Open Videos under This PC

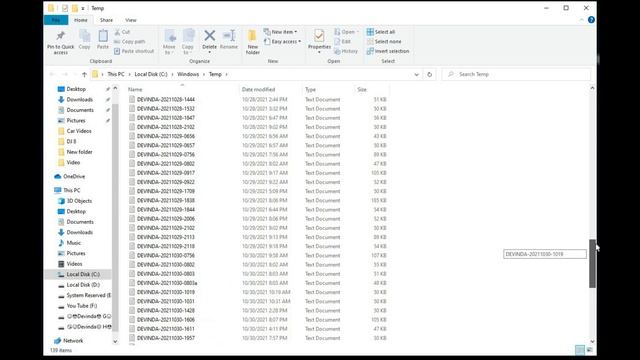[70, 264]
